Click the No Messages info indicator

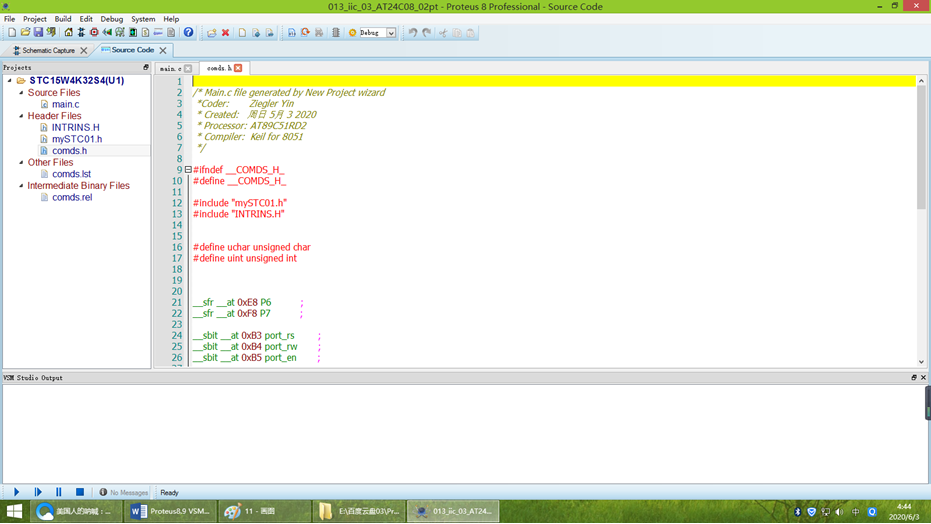click(x=124, y=493)
